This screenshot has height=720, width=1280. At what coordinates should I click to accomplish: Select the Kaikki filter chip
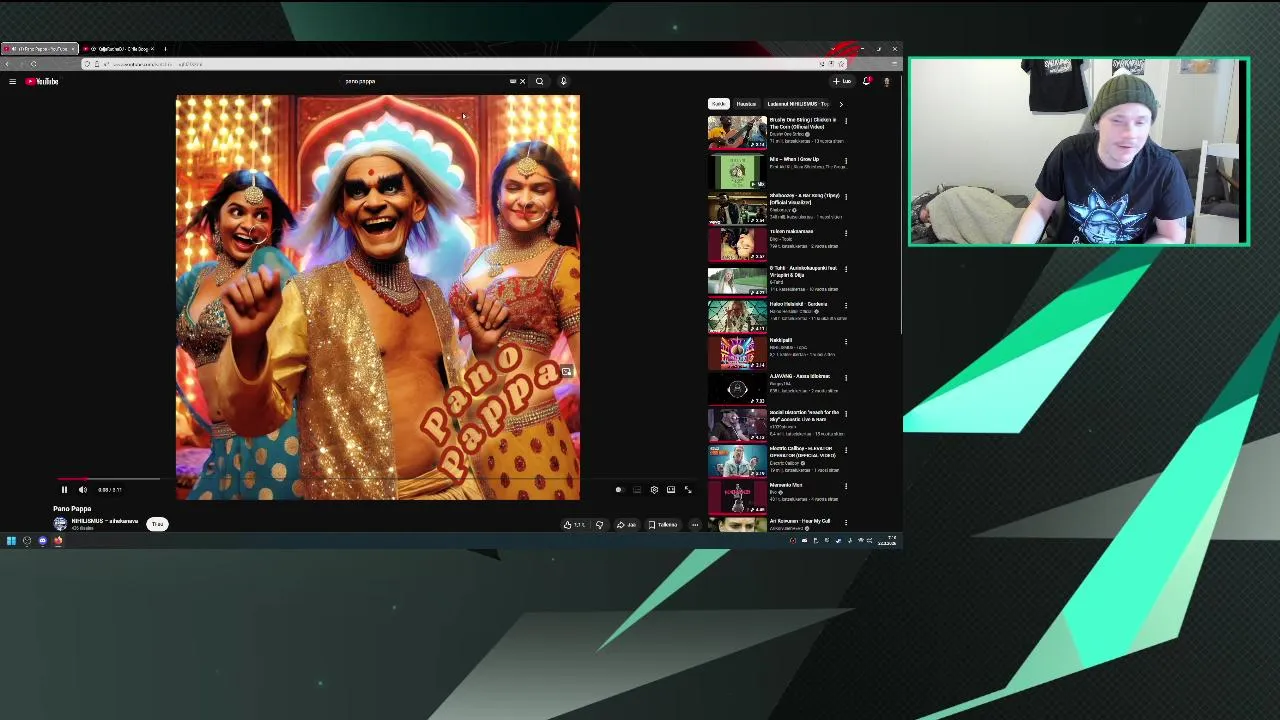tap(718, 104)
